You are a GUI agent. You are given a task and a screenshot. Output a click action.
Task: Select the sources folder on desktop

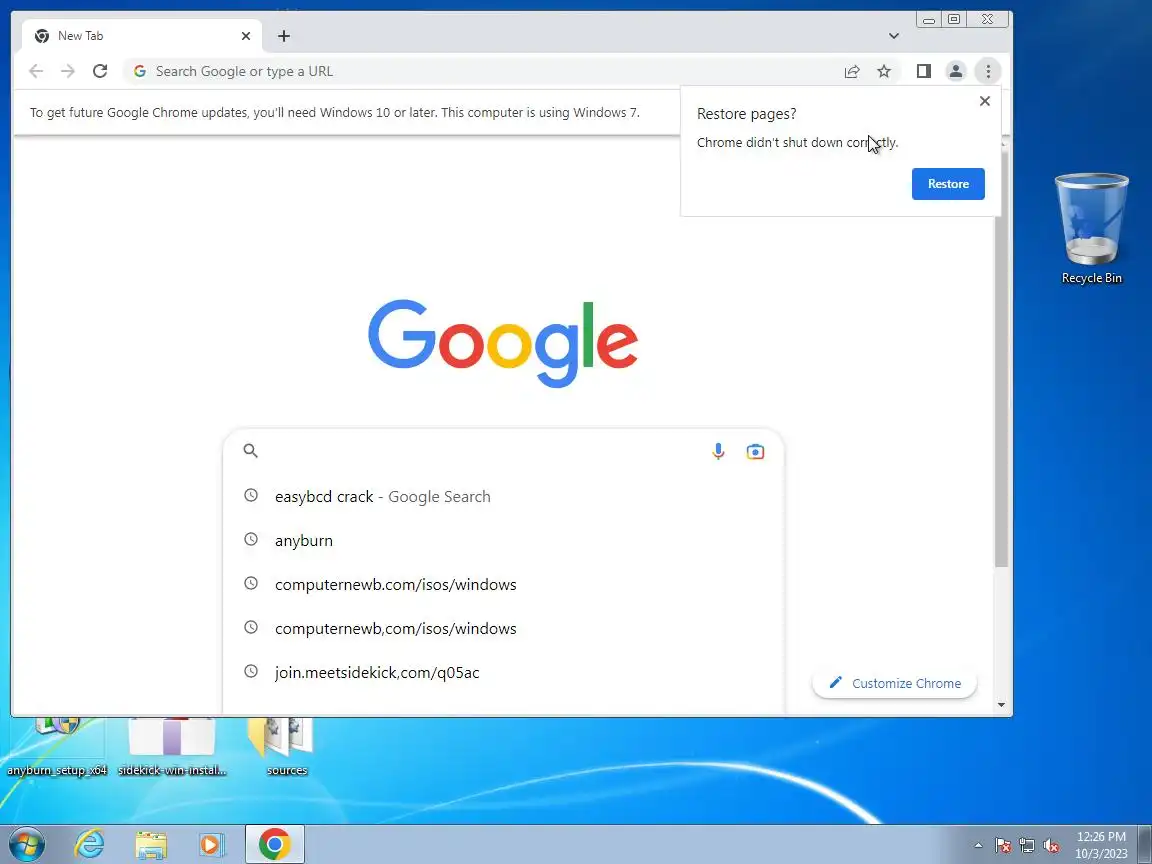click(287, 747)
